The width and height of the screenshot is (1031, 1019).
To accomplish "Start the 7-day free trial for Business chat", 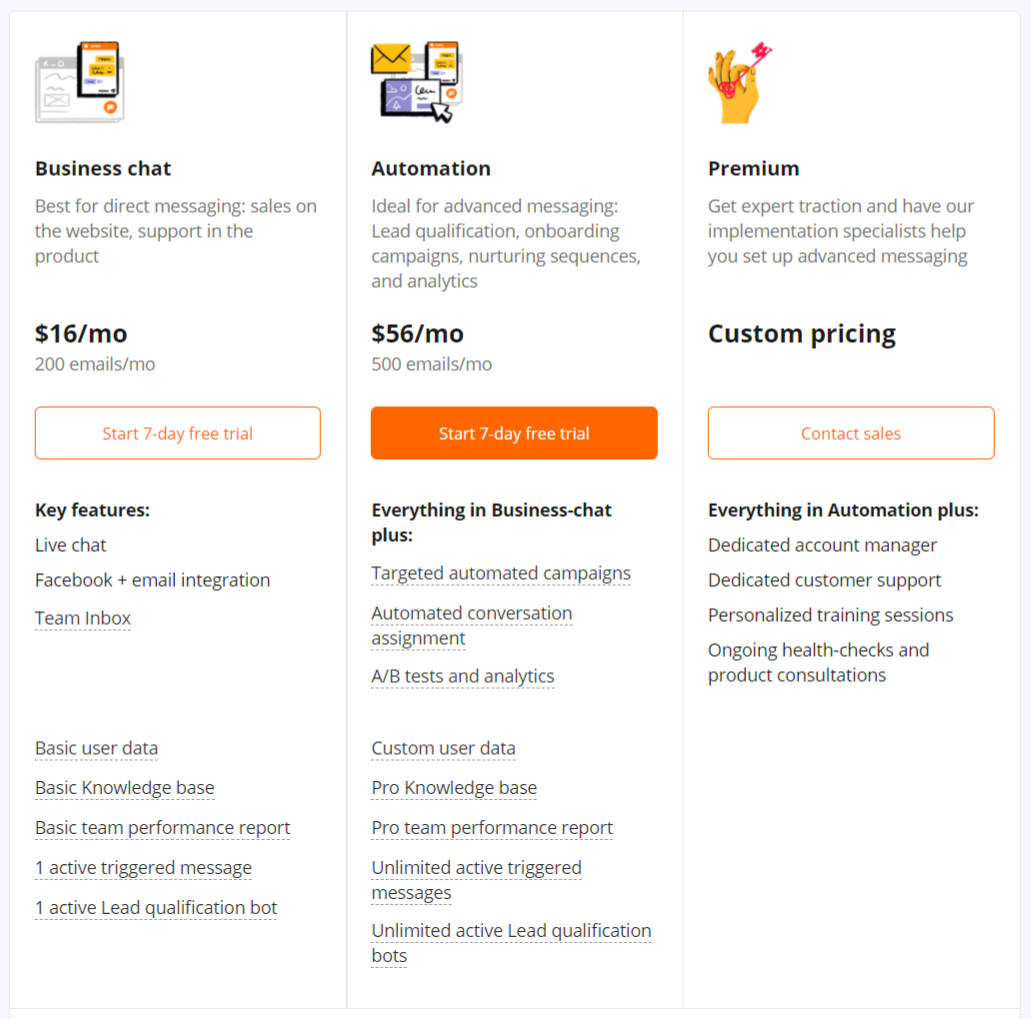I will [177, 433].
